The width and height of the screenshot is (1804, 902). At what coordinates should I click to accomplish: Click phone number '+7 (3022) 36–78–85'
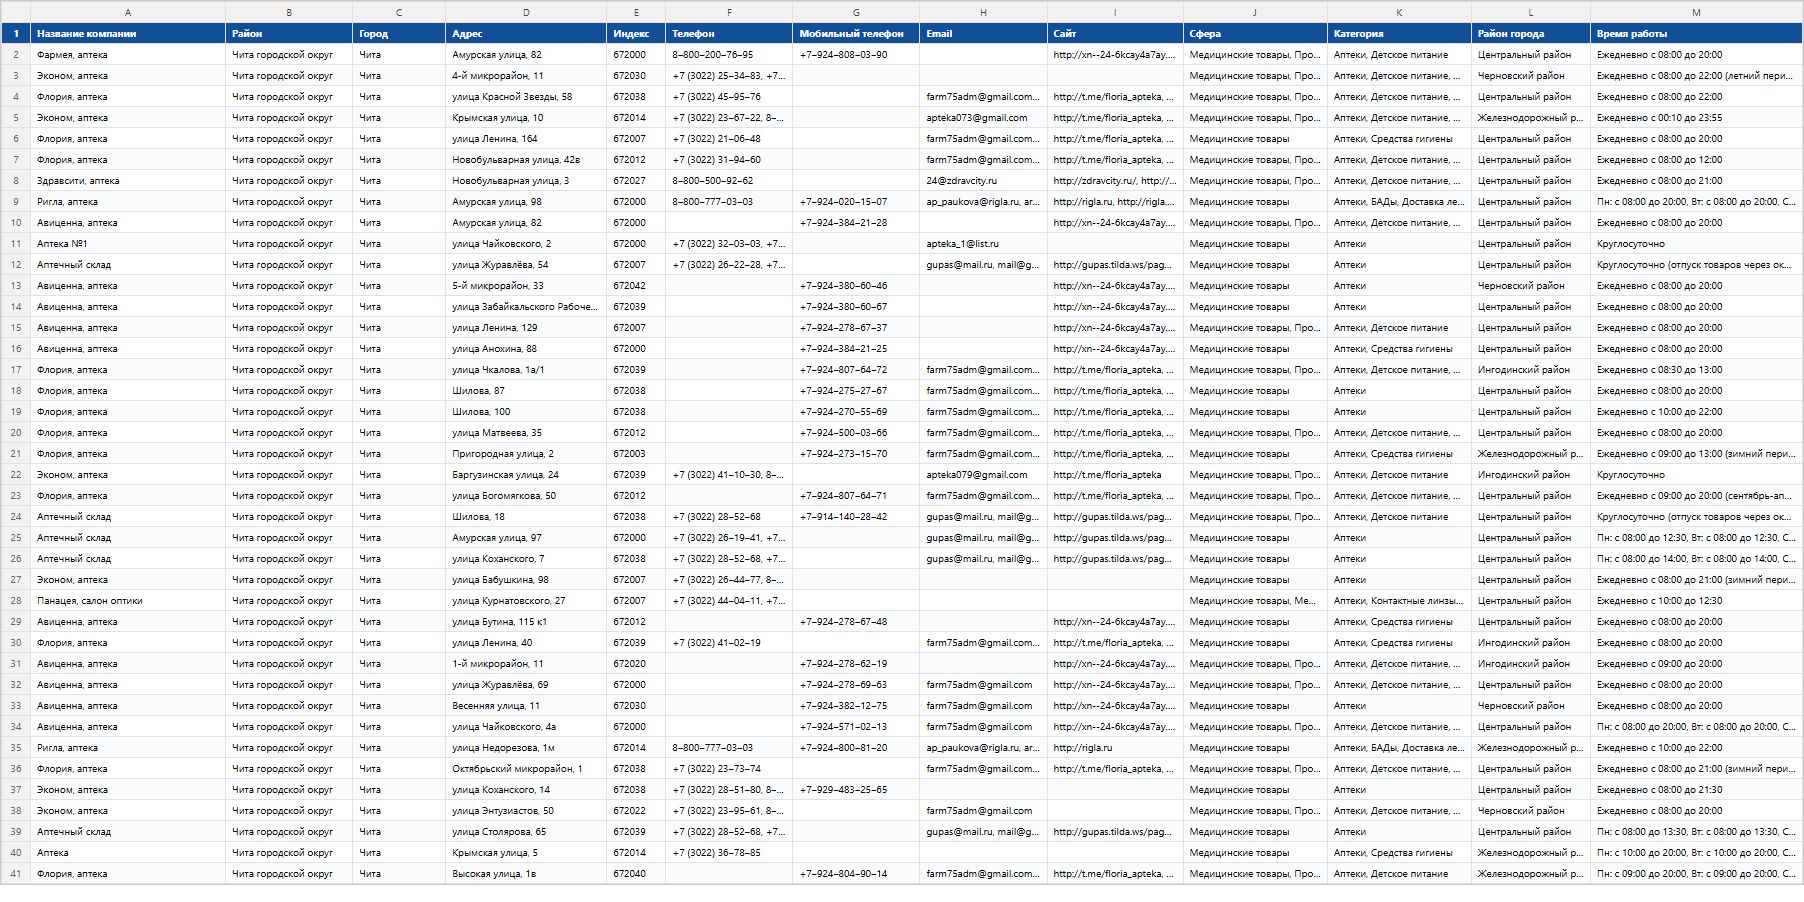click(729, 853)
